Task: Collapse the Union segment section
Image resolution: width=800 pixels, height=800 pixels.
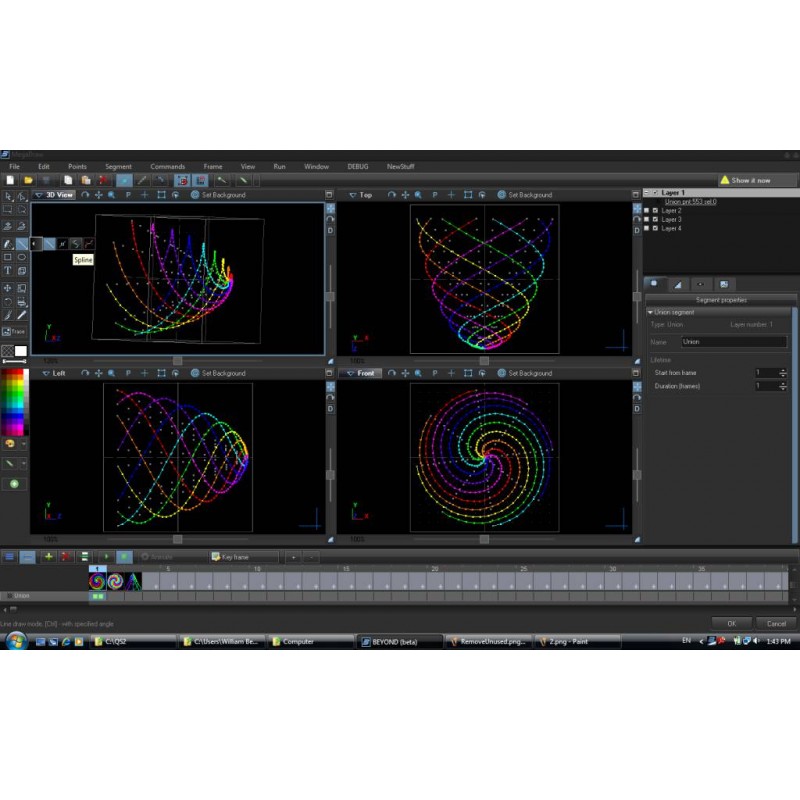Action: pyautogui.click(x=650, y=312)
